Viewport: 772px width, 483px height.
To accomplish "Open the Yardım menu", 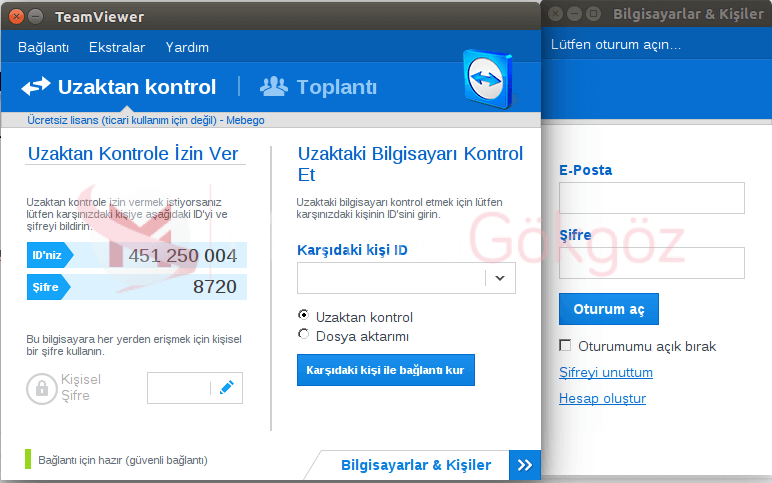I will (x=187, y=47).
